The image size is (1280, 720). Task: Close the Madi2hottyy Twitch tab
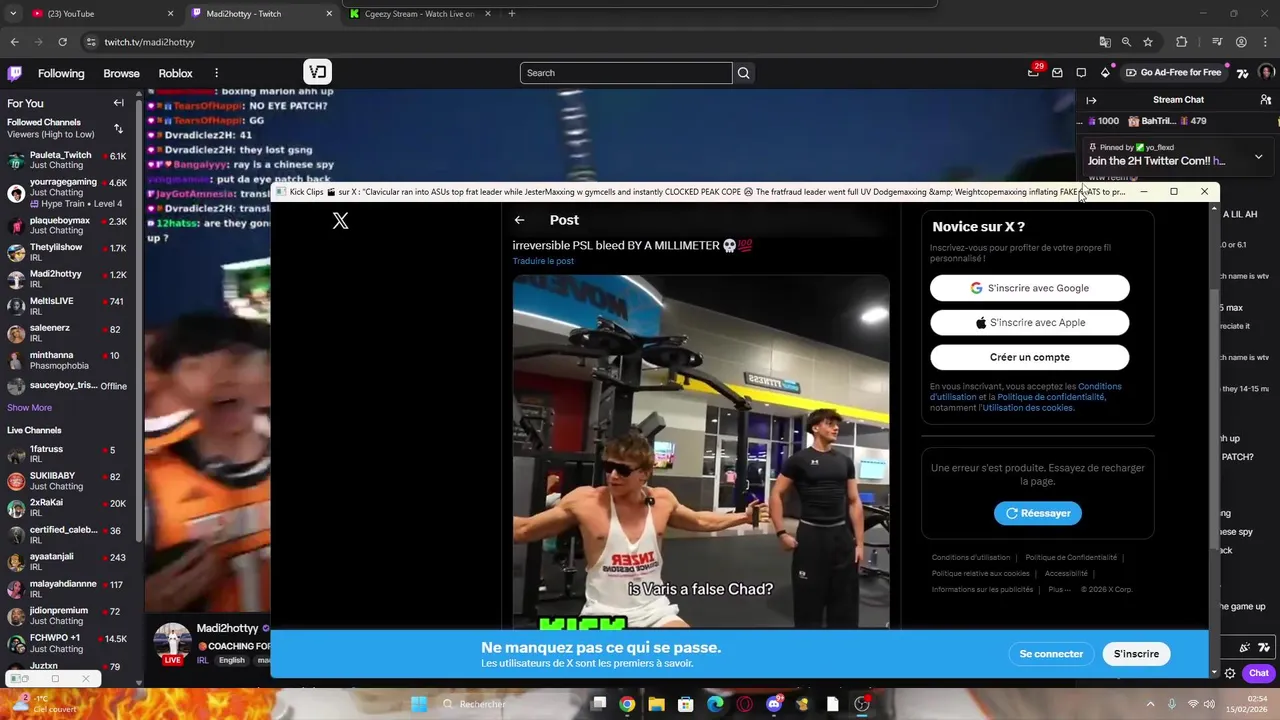click(x=329, y=14)
